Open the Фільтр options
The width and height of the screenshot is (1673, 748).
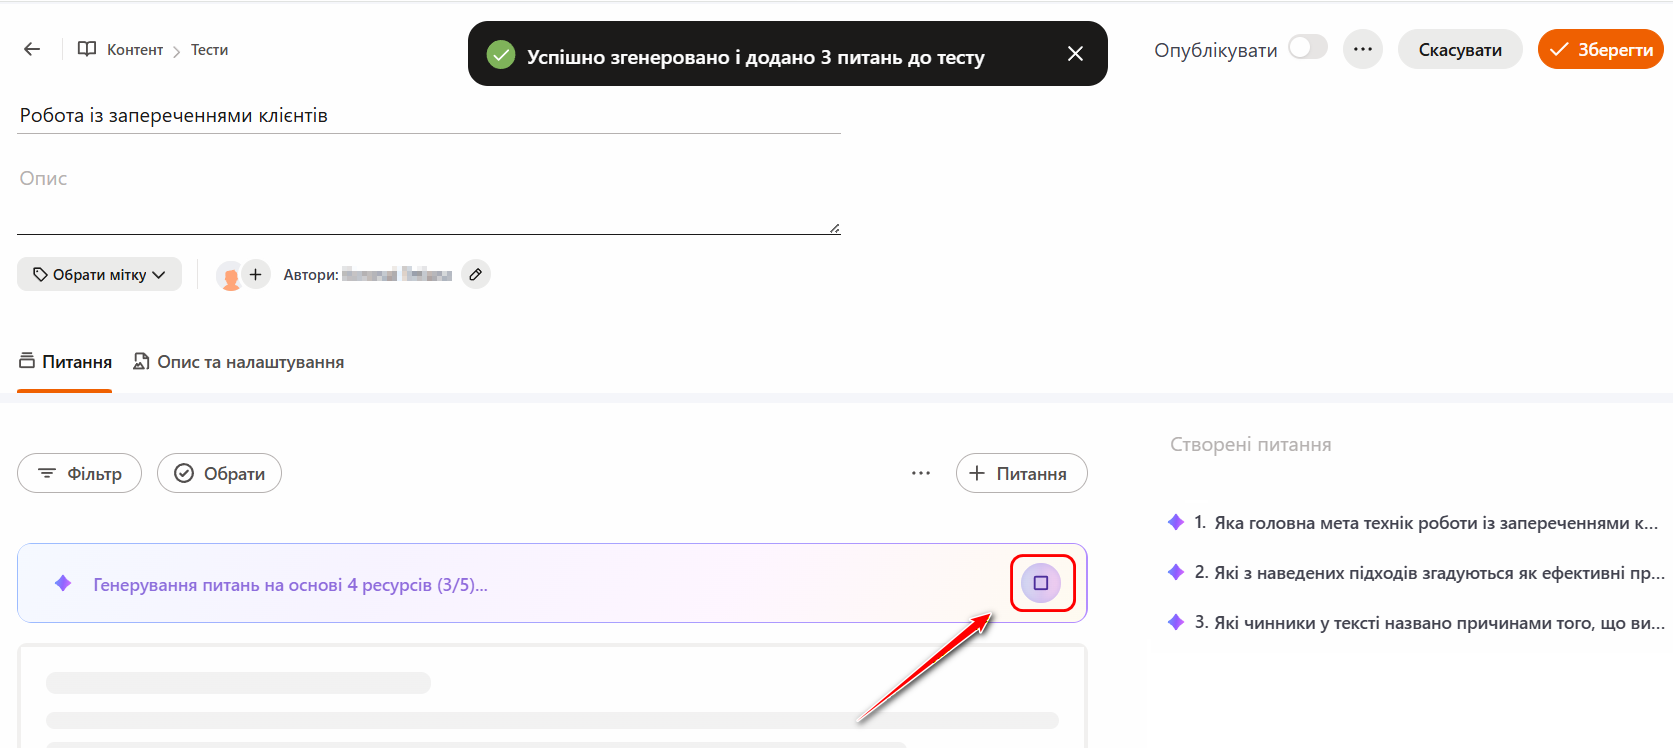pos(79,473)
